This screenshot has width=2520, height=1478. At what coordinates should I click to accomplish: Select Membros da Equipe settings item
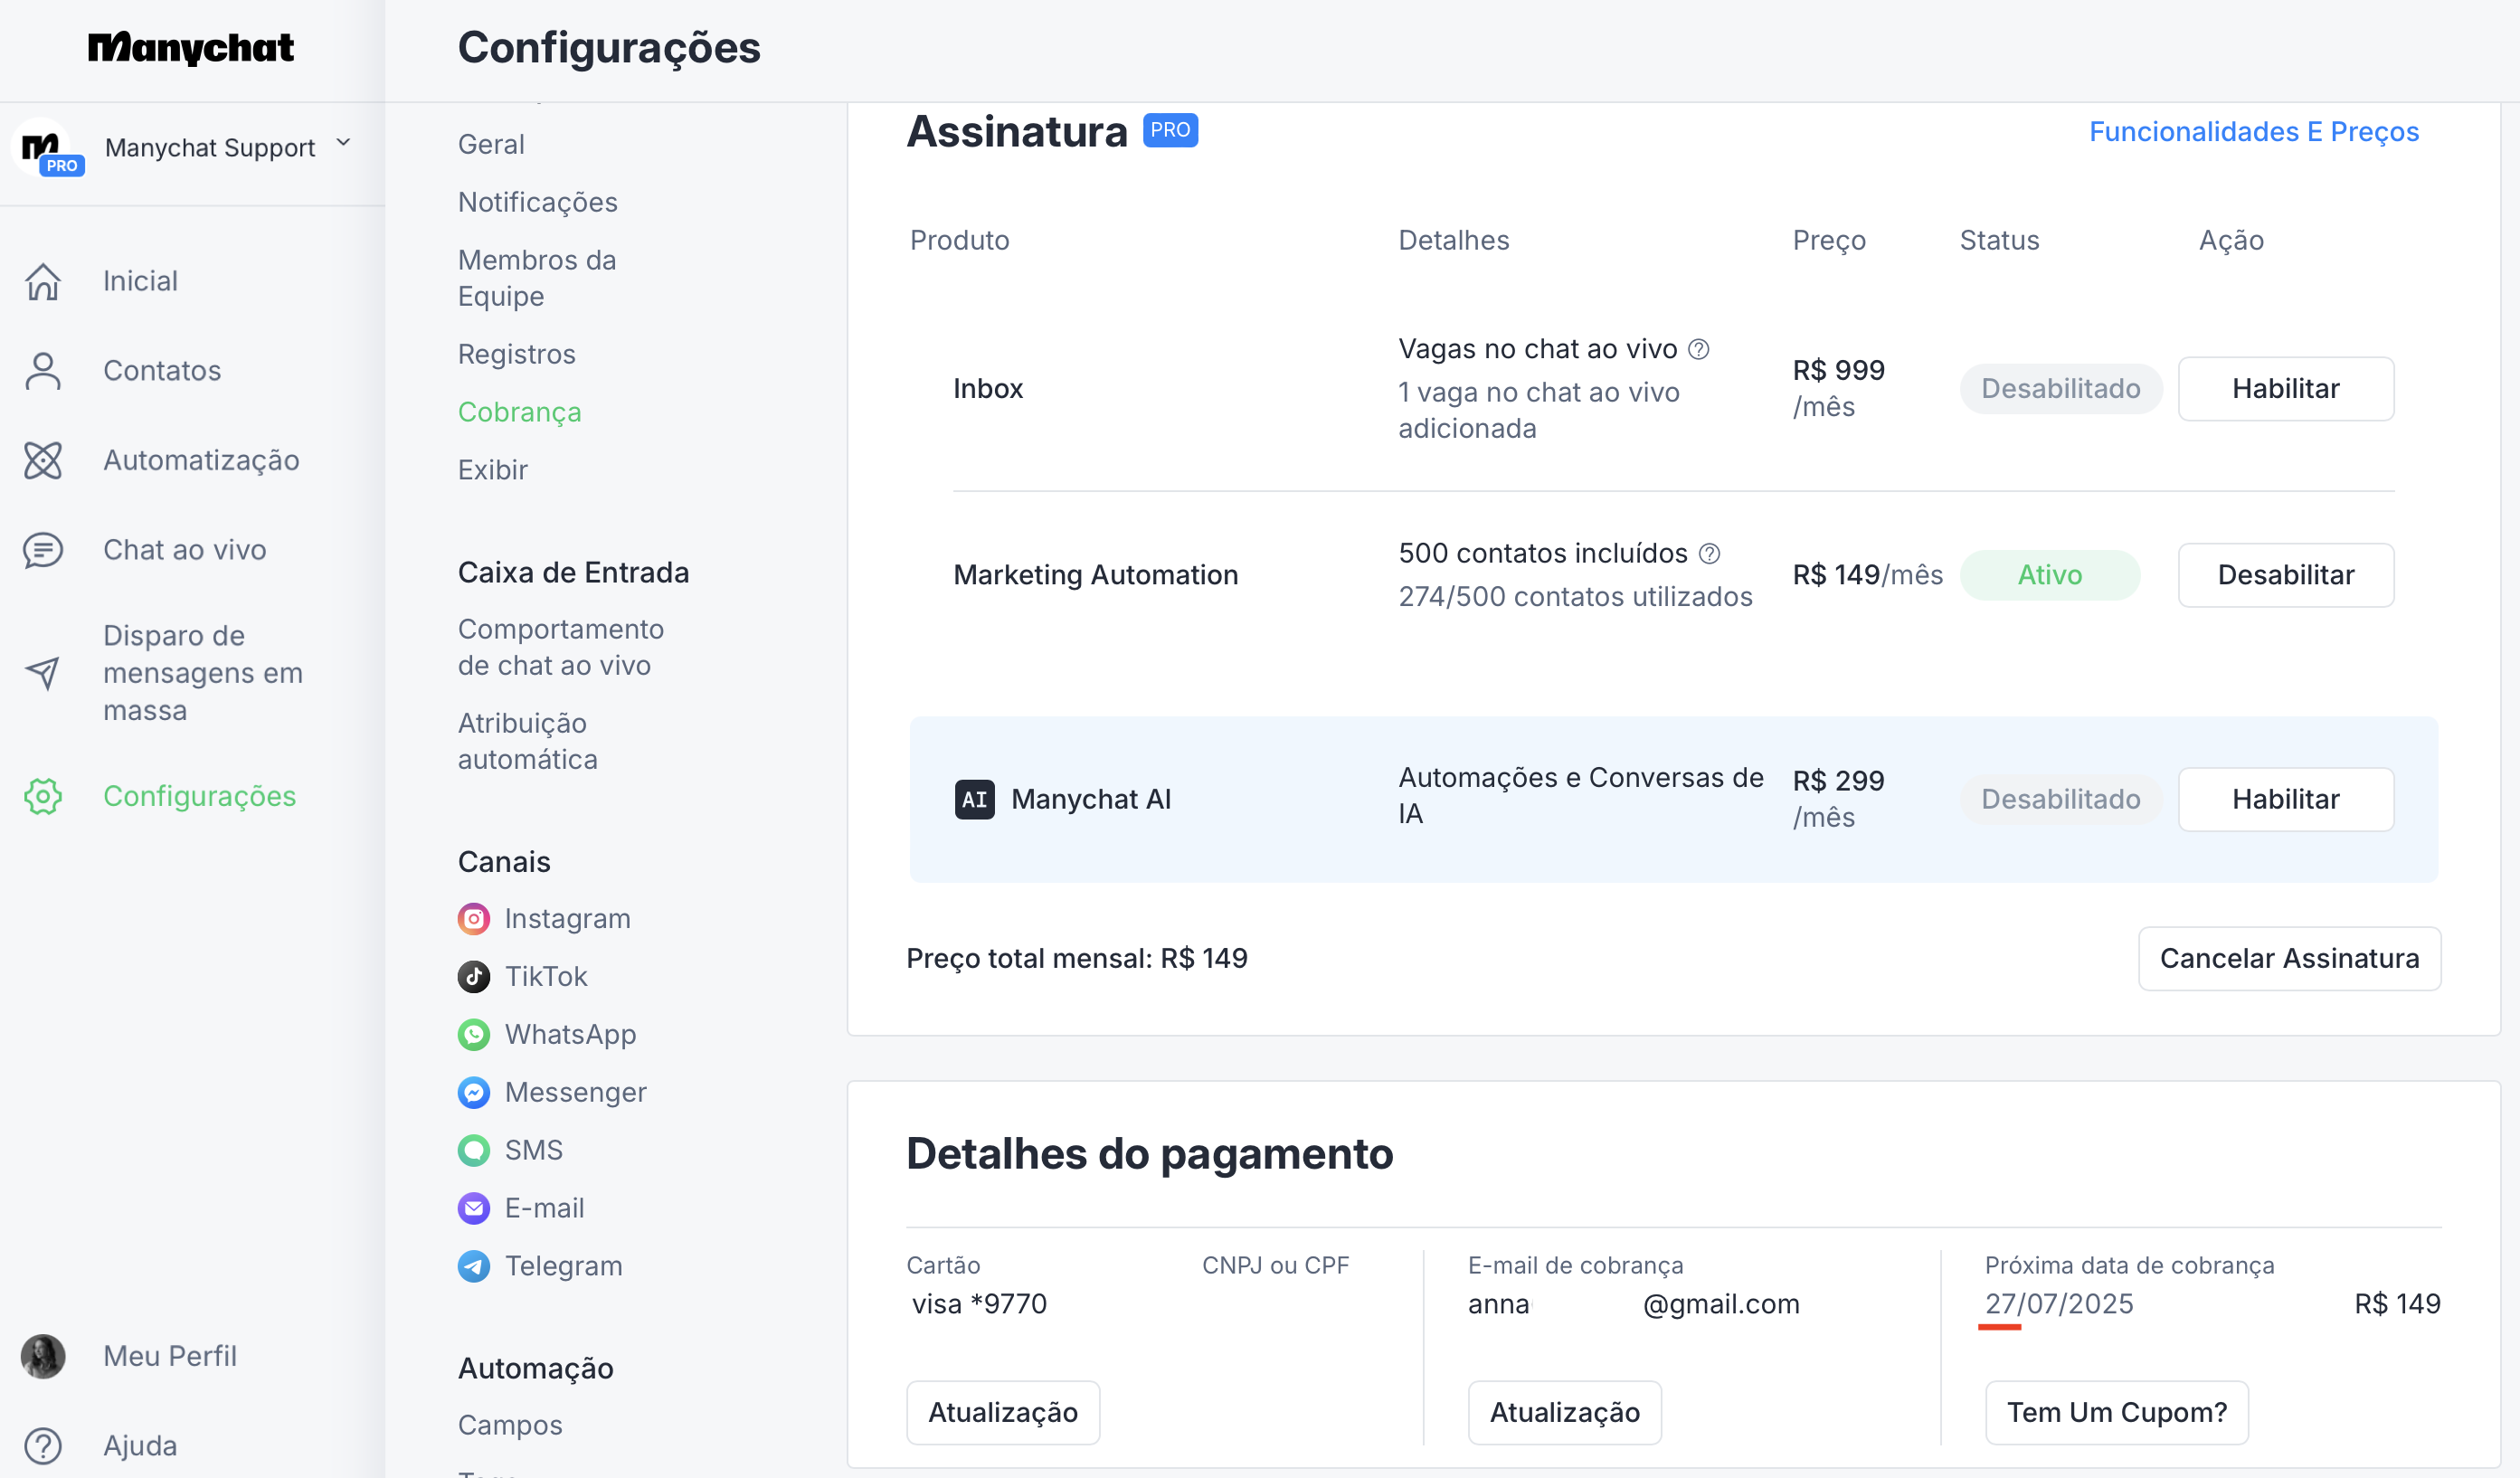click(536, 278)
